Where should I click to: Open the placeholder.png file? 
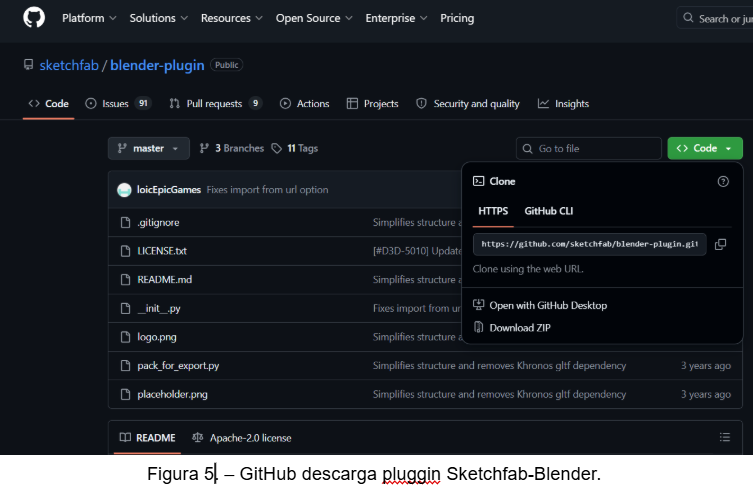pos(172,394)
